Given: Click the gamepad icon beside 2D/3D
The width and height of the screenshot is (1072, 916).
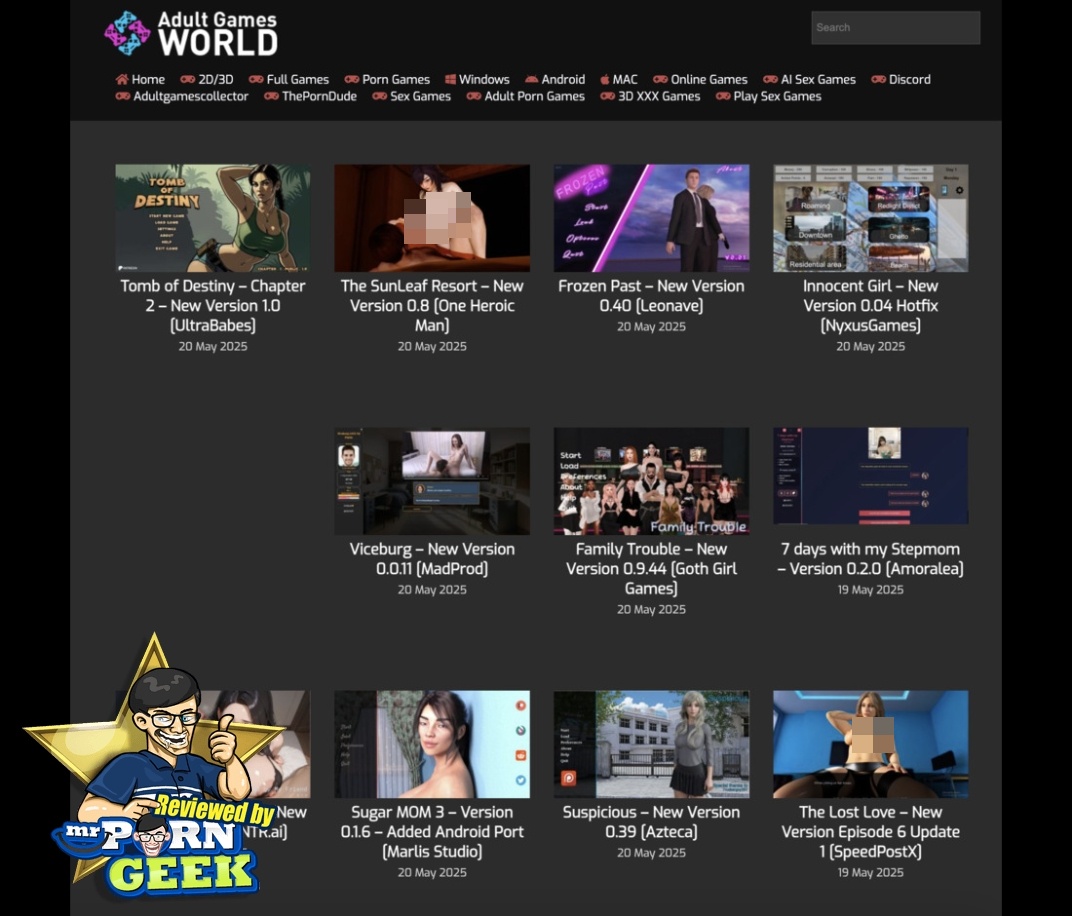Looking at the screenshot, I should [187, 79].
